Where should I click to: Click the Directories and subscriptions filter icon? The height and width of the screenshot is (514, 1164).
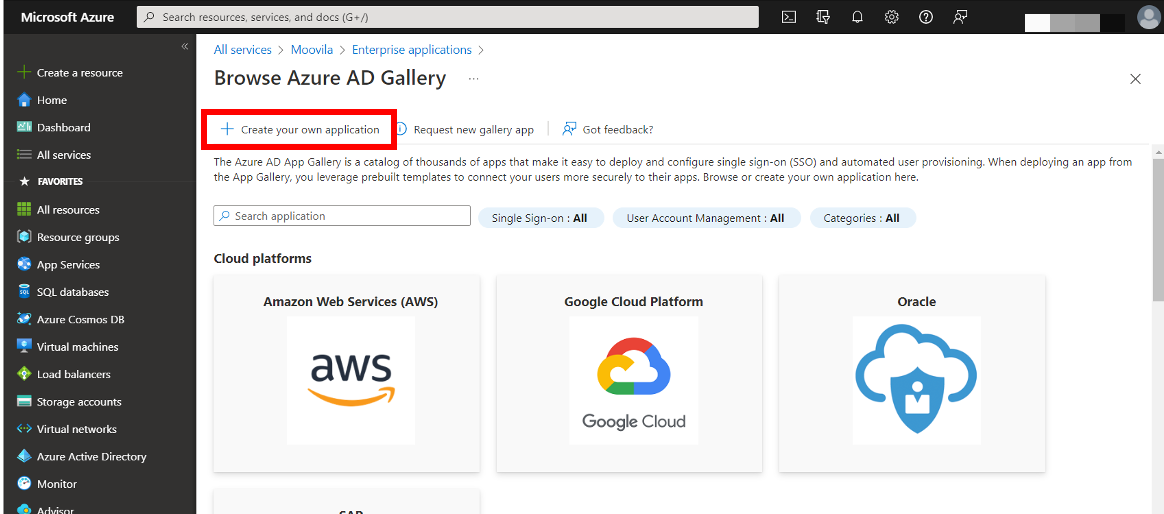823,17
